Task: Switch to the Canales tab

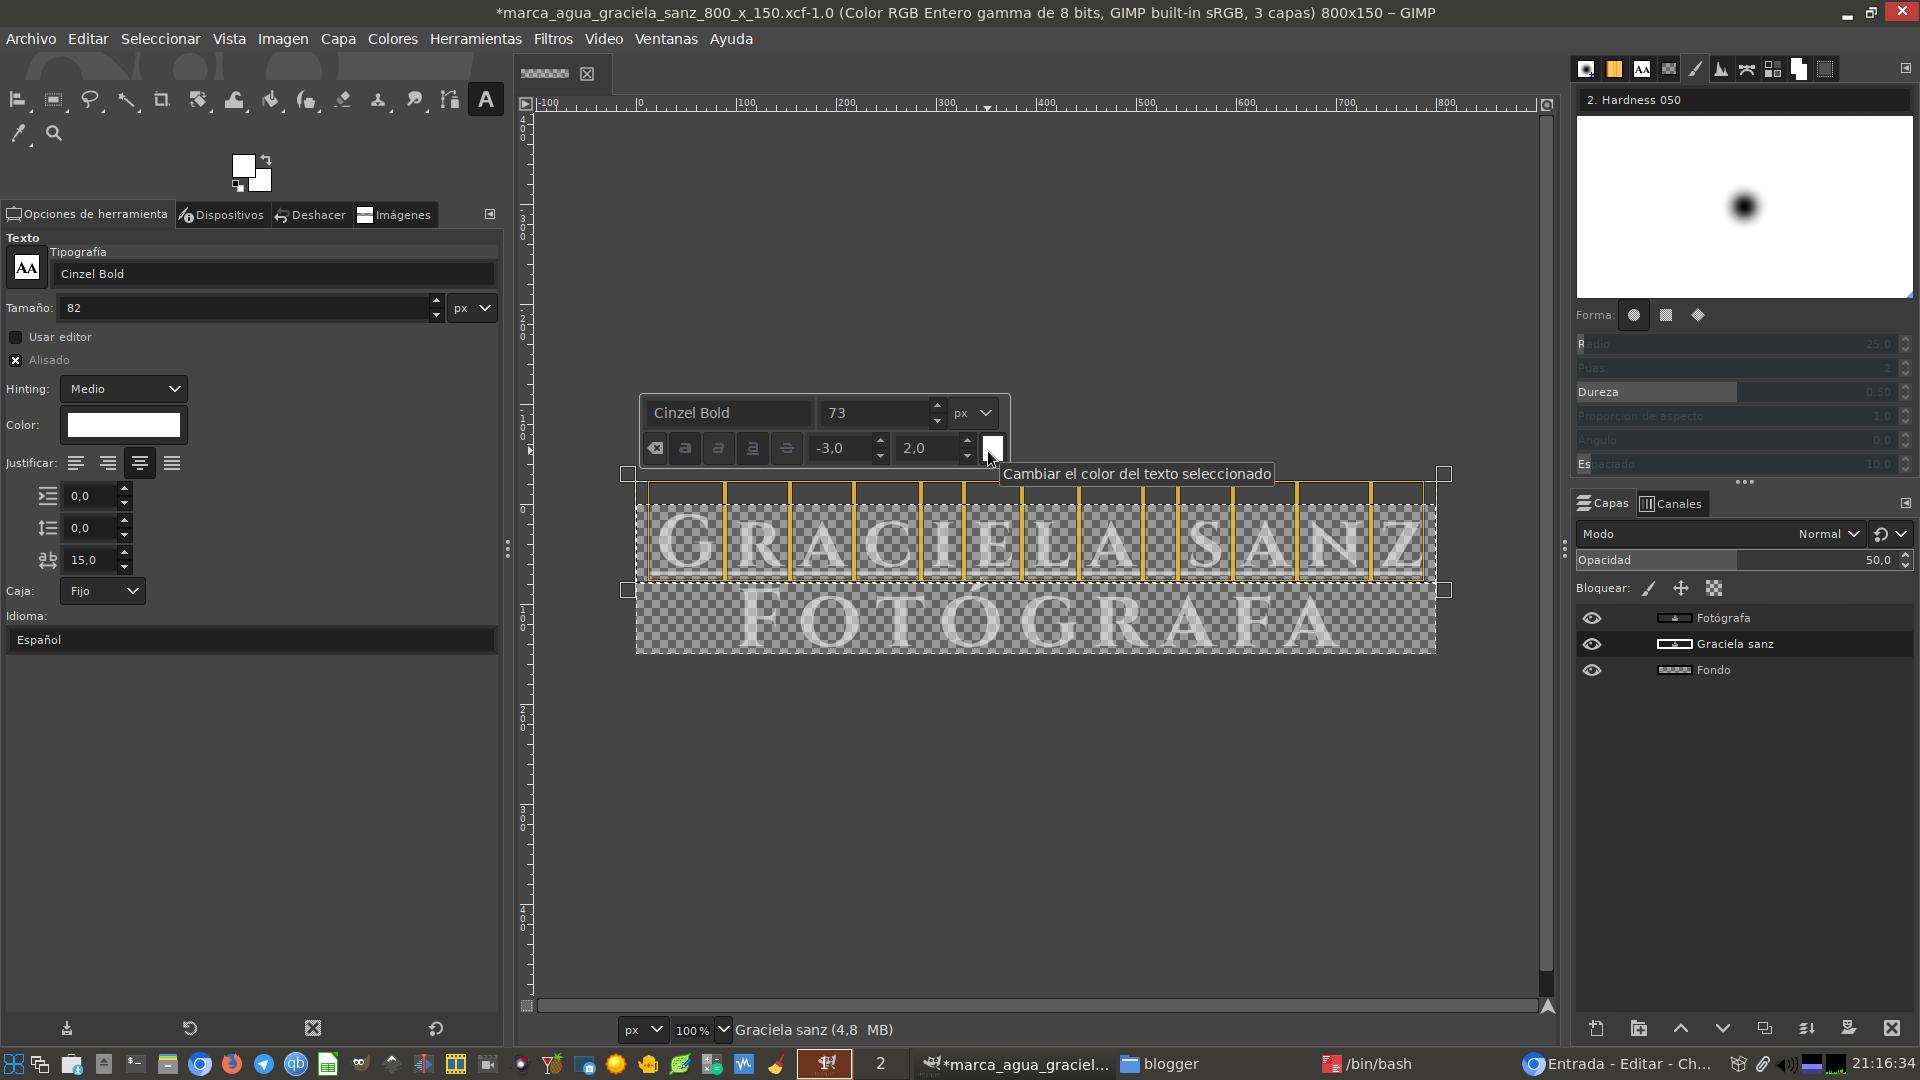Action: point(1670,504)
